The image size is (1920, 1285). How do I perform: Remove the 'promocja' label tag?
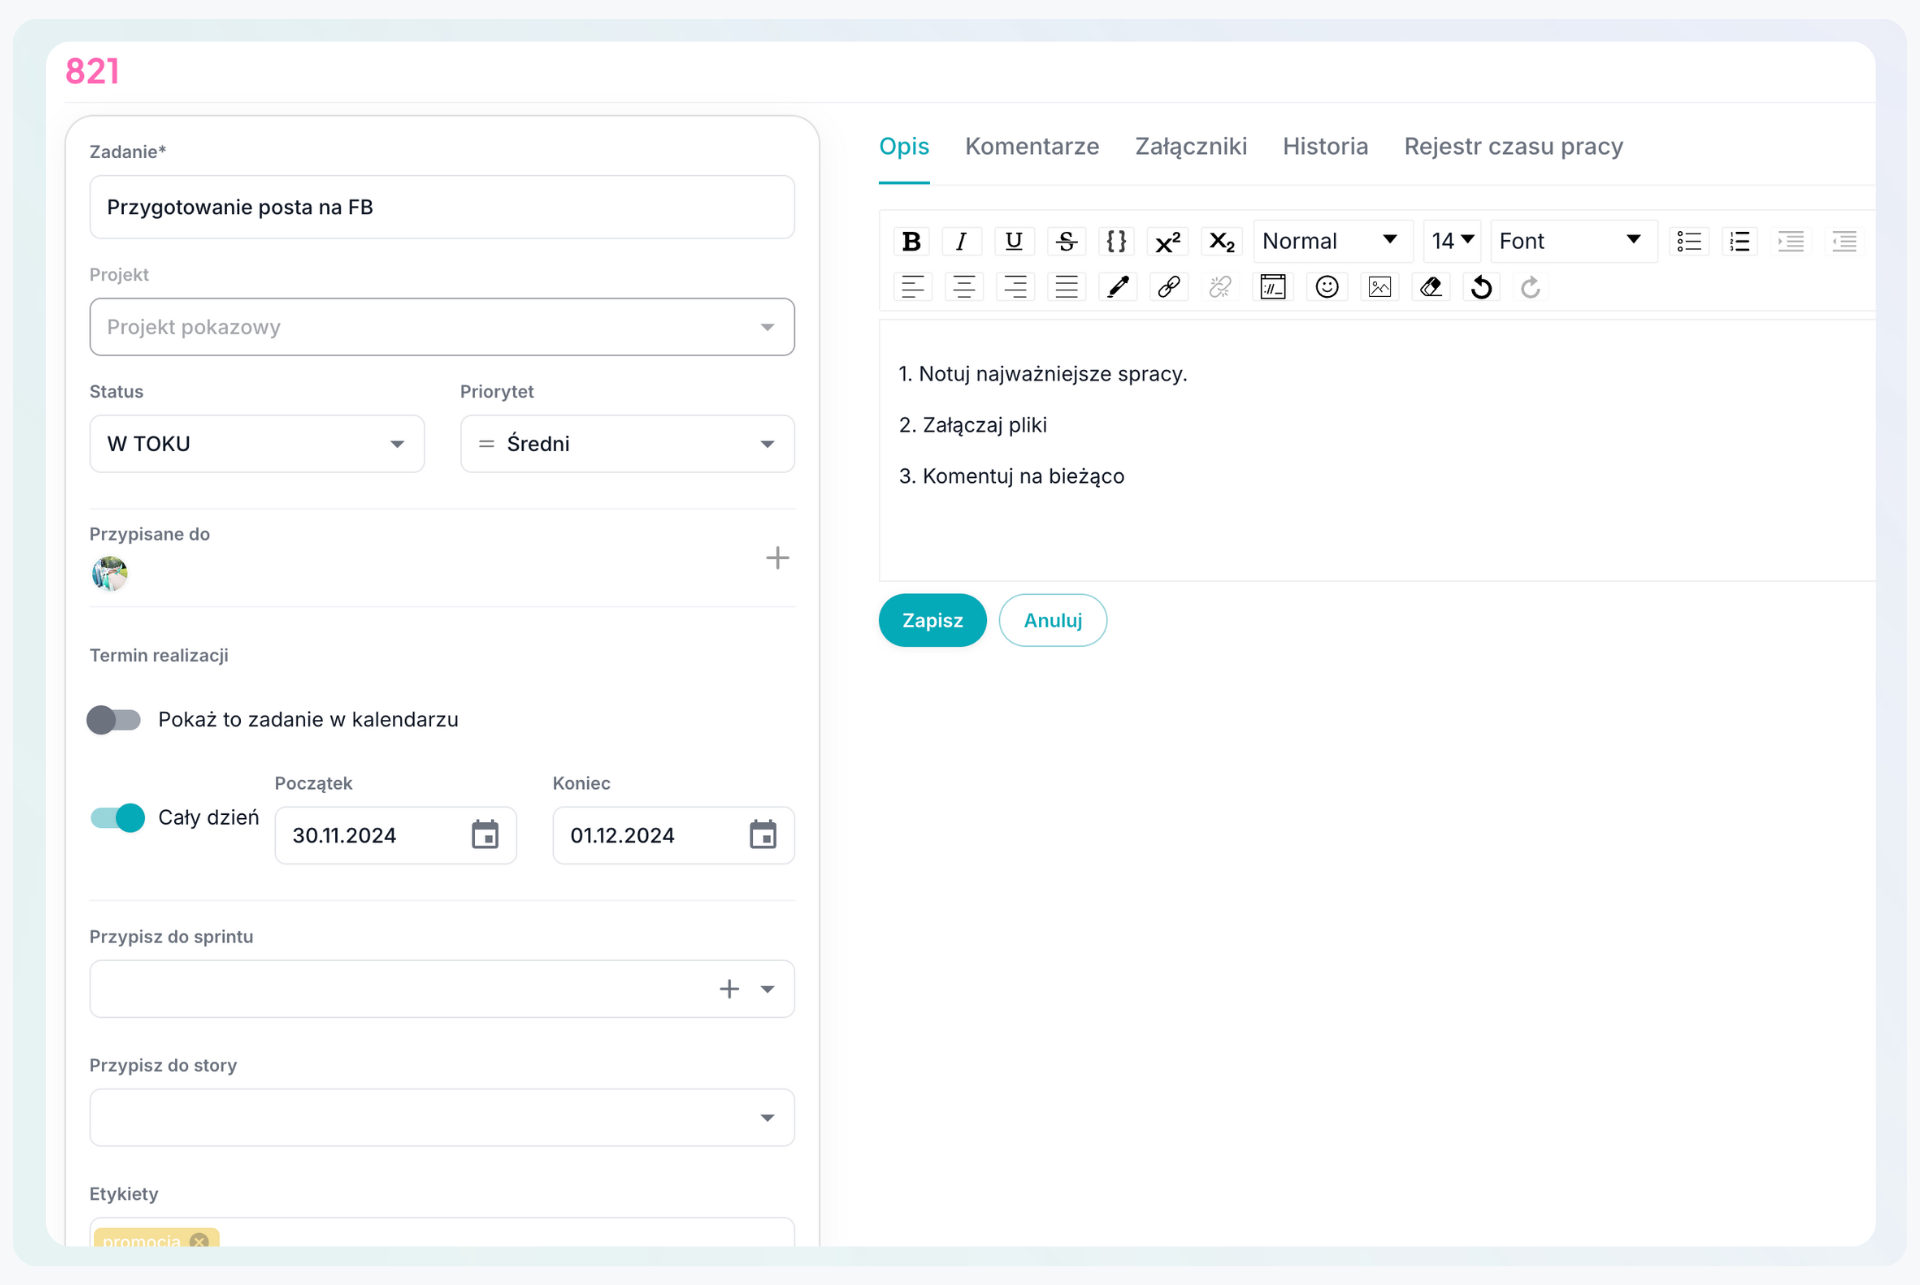click(199, 1240)
